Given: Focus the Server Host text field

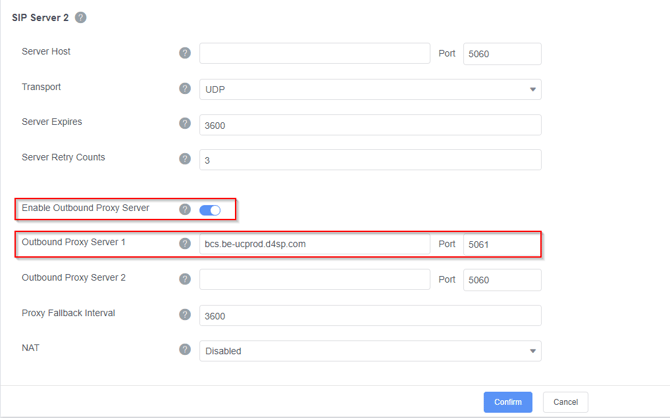Looking at the screenshot, I should (x=314, y=53).
